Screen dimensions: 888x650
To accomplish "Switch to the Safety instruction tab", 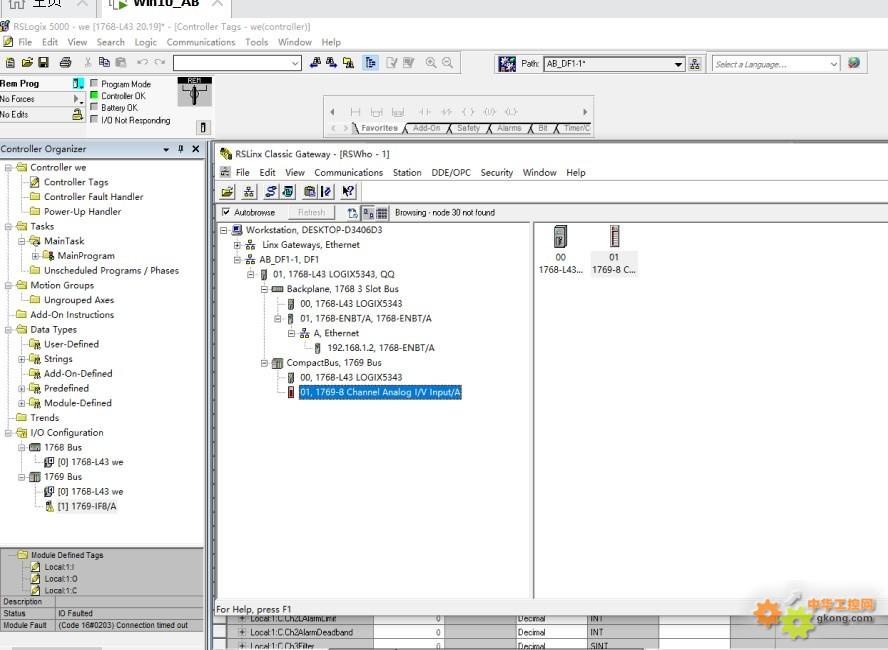I will (x=468, y=129).
